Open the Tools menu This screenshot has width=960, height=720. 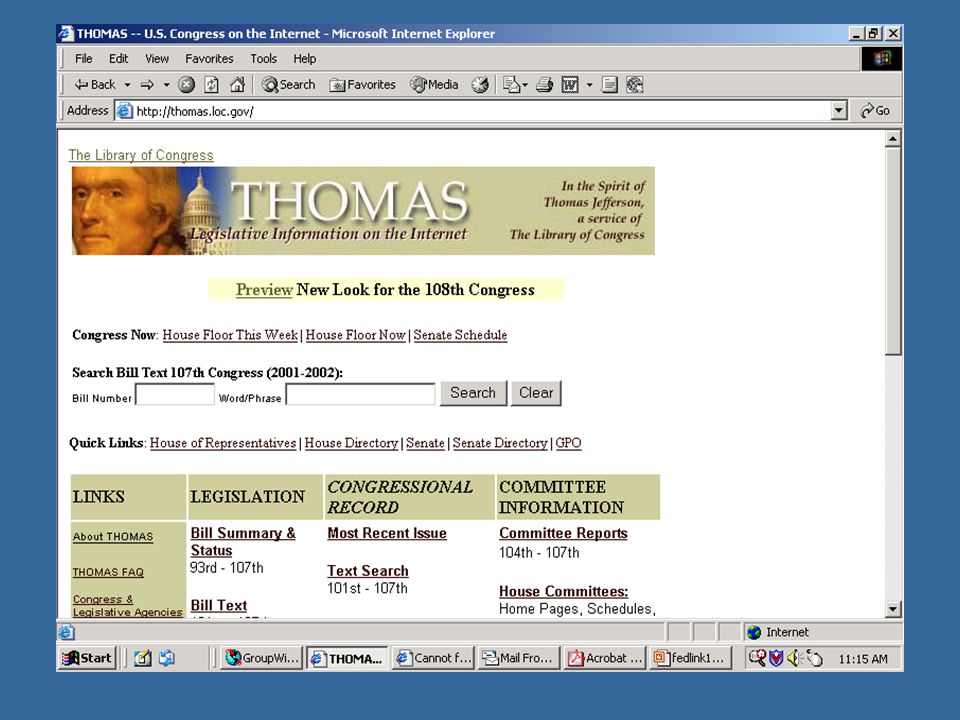(263, 59)
